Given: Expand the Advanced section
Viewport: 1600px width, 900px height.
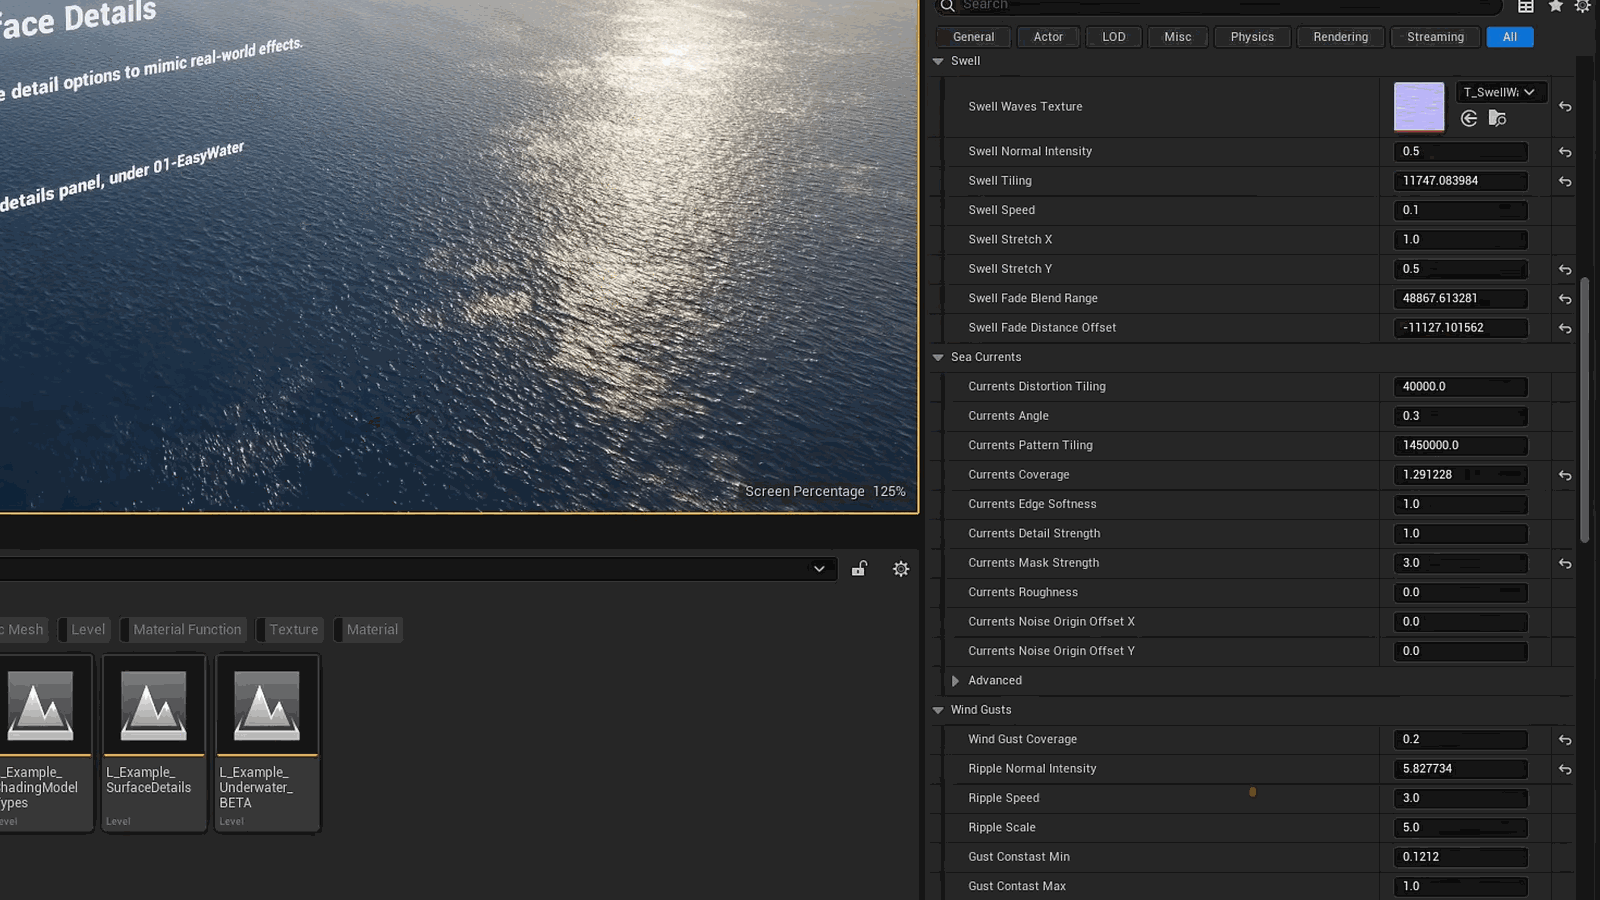Looking at the screenshot, I should pos(955,681).
